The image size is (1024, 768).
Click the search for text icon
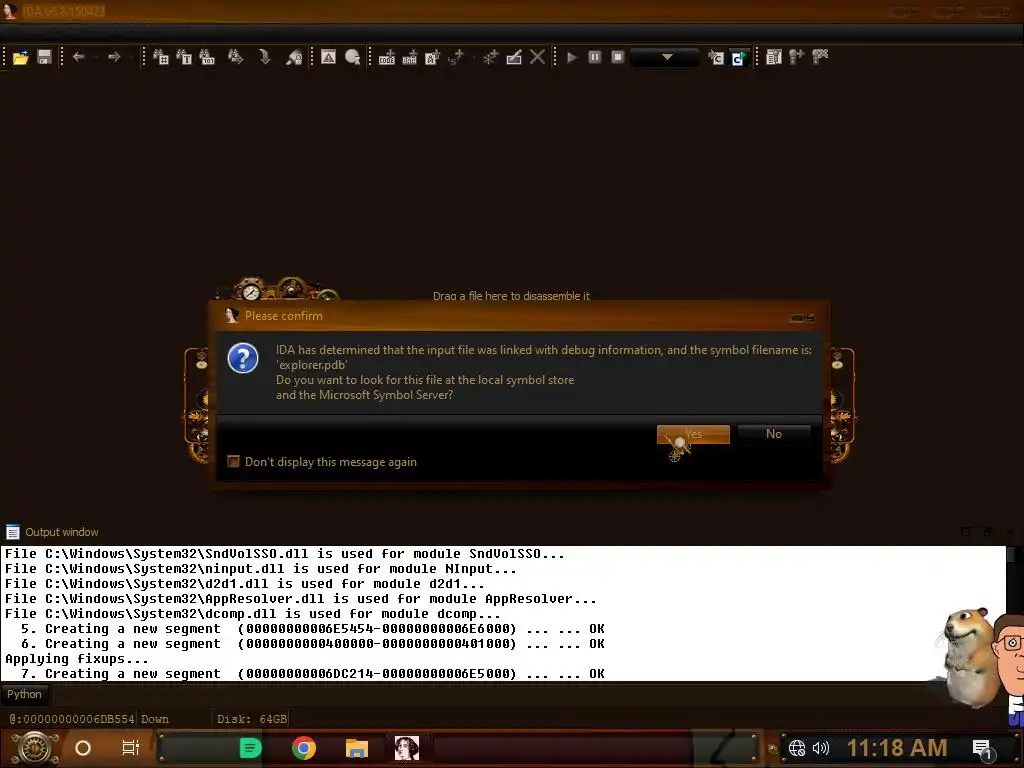pyautogui.click(x=184, y=57)
